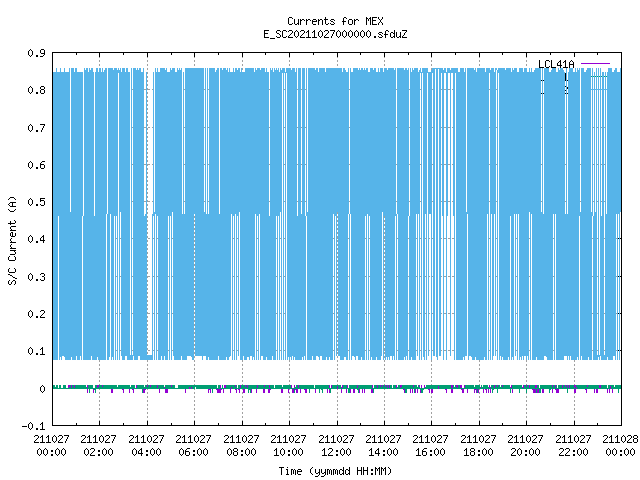Click the 0.4 y-axis tick label
Image resolution: width=640 pixels, height=480 pixels.
36,239
